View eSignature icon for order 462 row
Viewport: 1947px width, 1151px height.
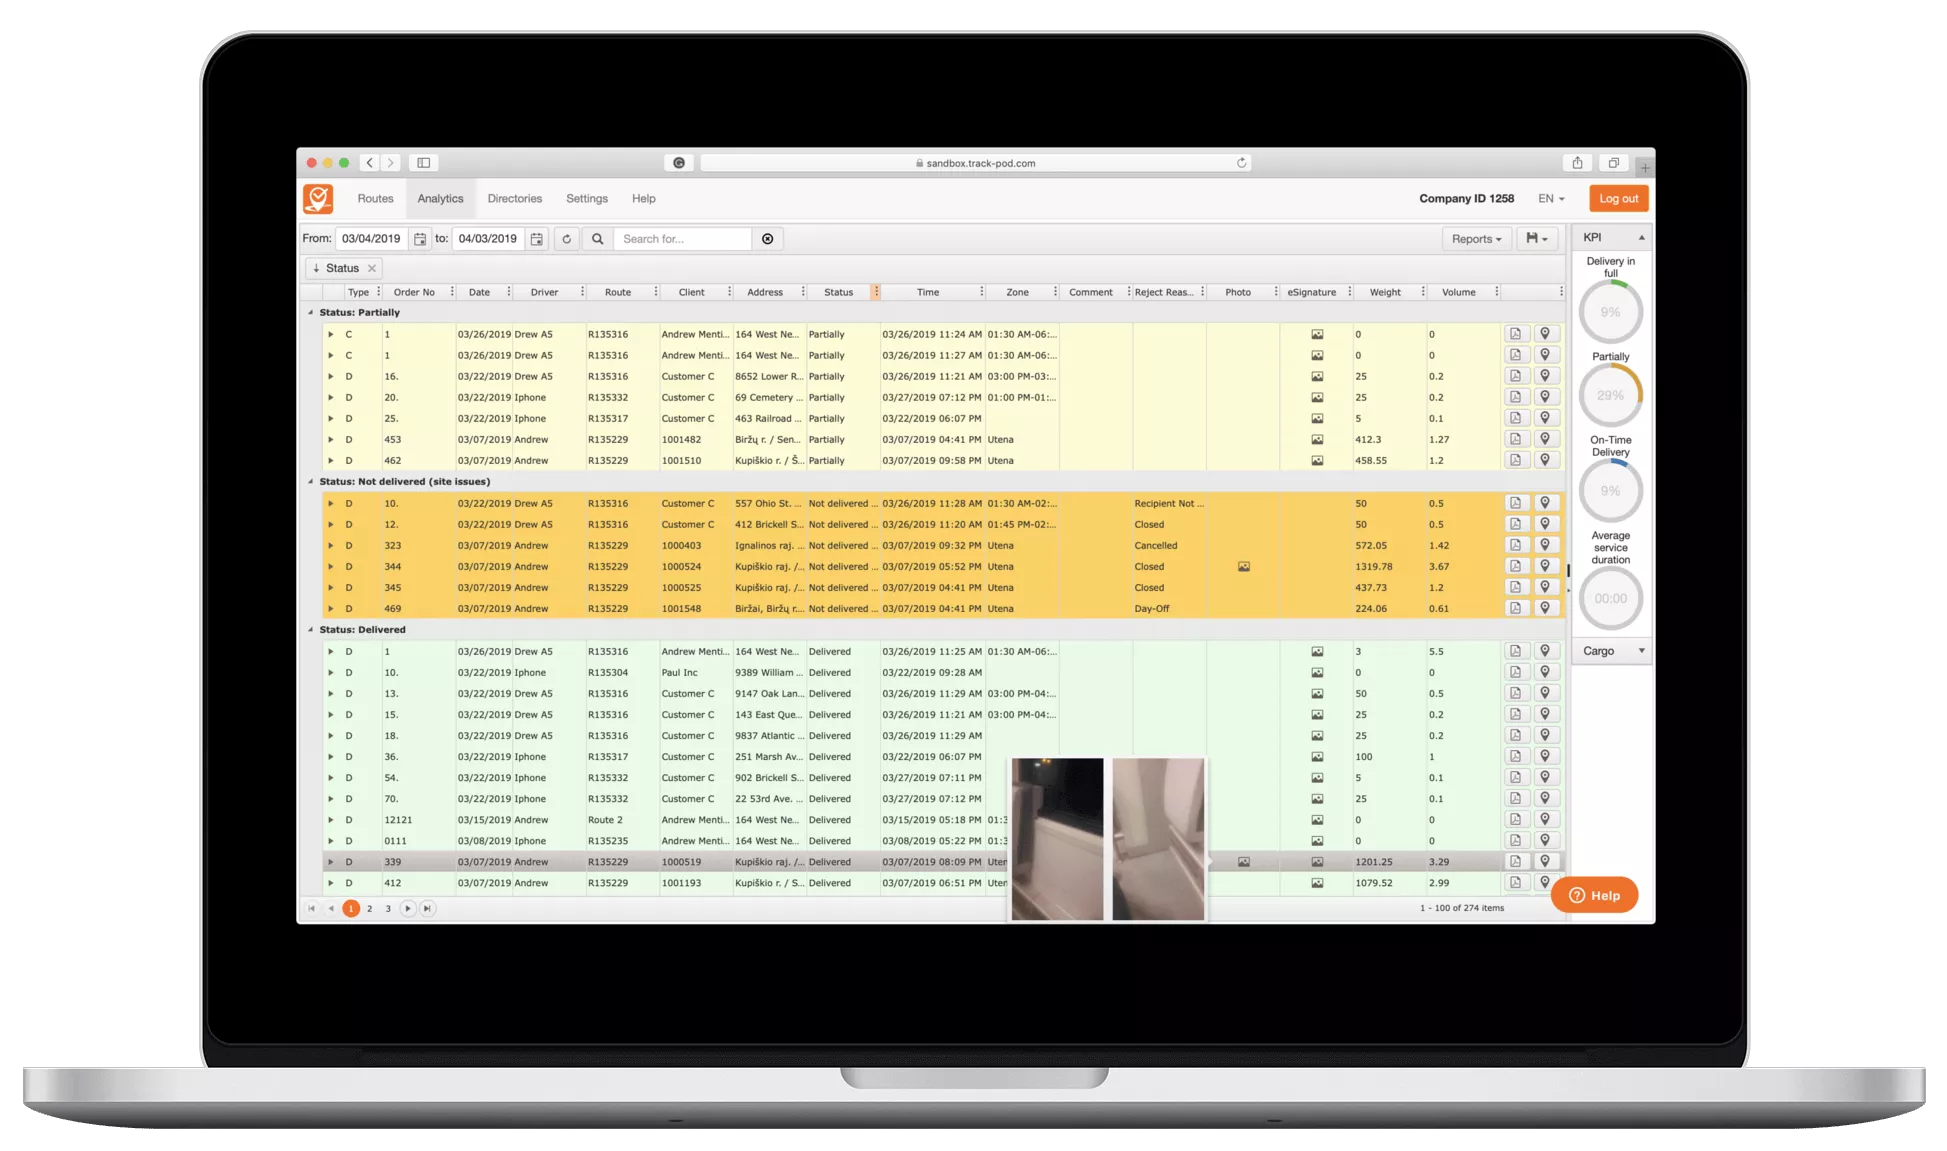[1317, 461]
